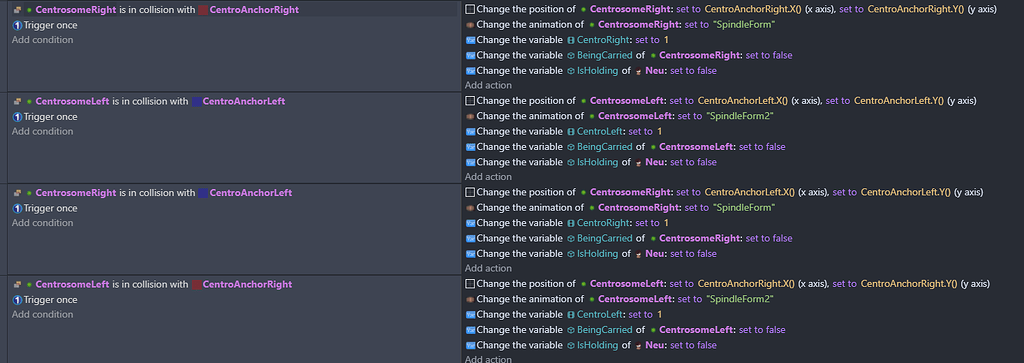The width and height of the screenshot is (1024, 363).
Task: Click Trigger once clock icon in CentrosomeLeft/CentroAnchorRight event
Action: pyautogui.click(x=17, y=300)
